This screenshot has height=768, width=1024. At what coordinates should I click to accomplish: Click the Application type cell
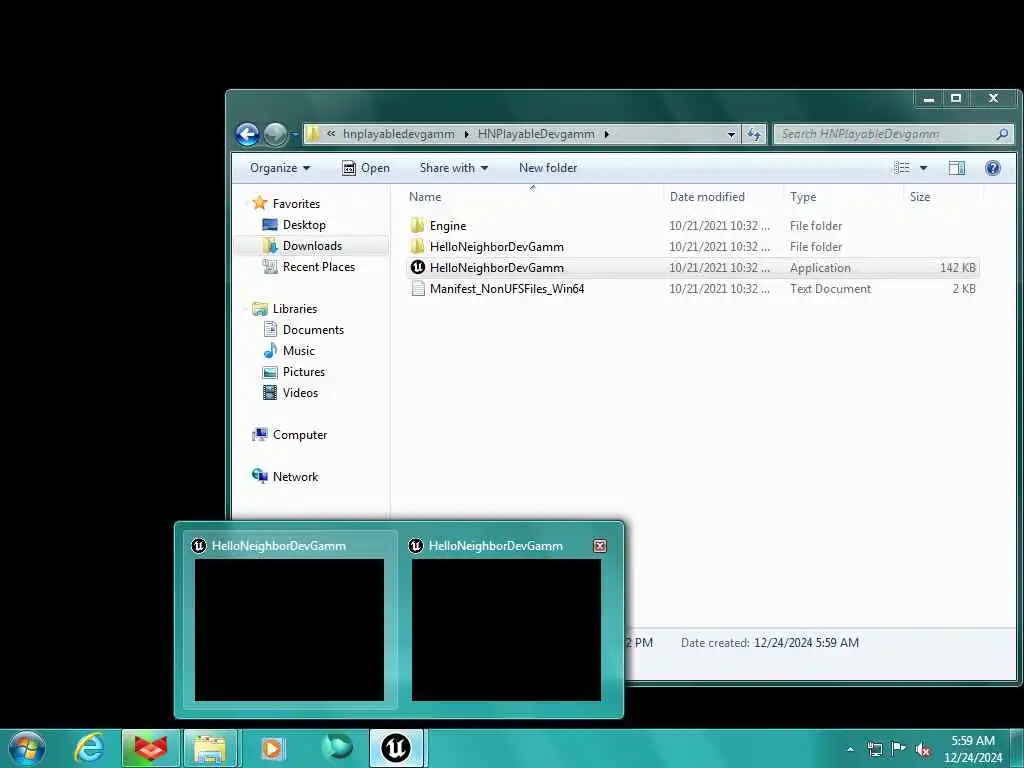coord(820,268)
